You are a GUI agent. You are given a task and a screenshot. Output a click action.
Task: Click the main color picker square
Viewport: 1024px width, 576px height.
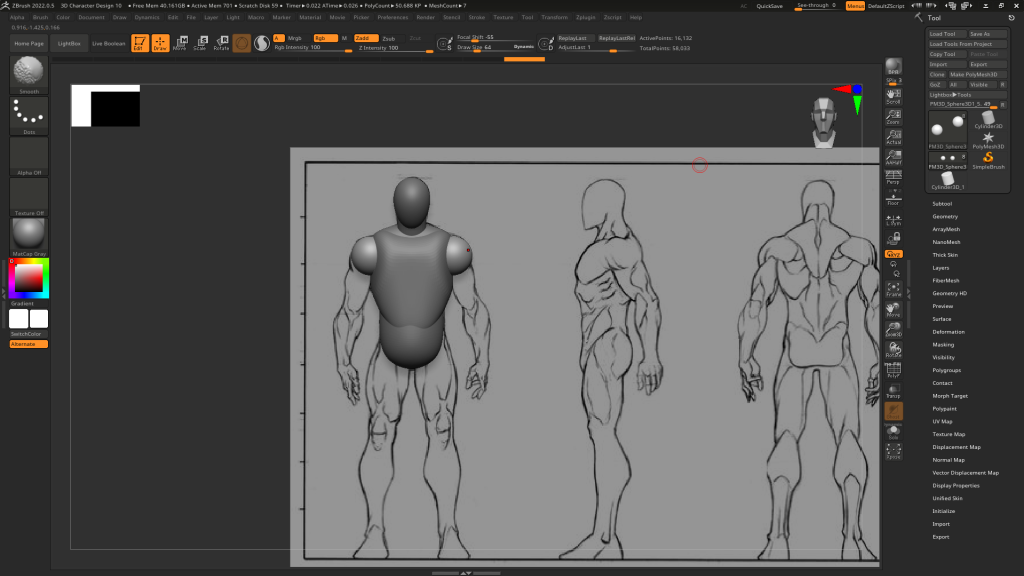[29, 278]
